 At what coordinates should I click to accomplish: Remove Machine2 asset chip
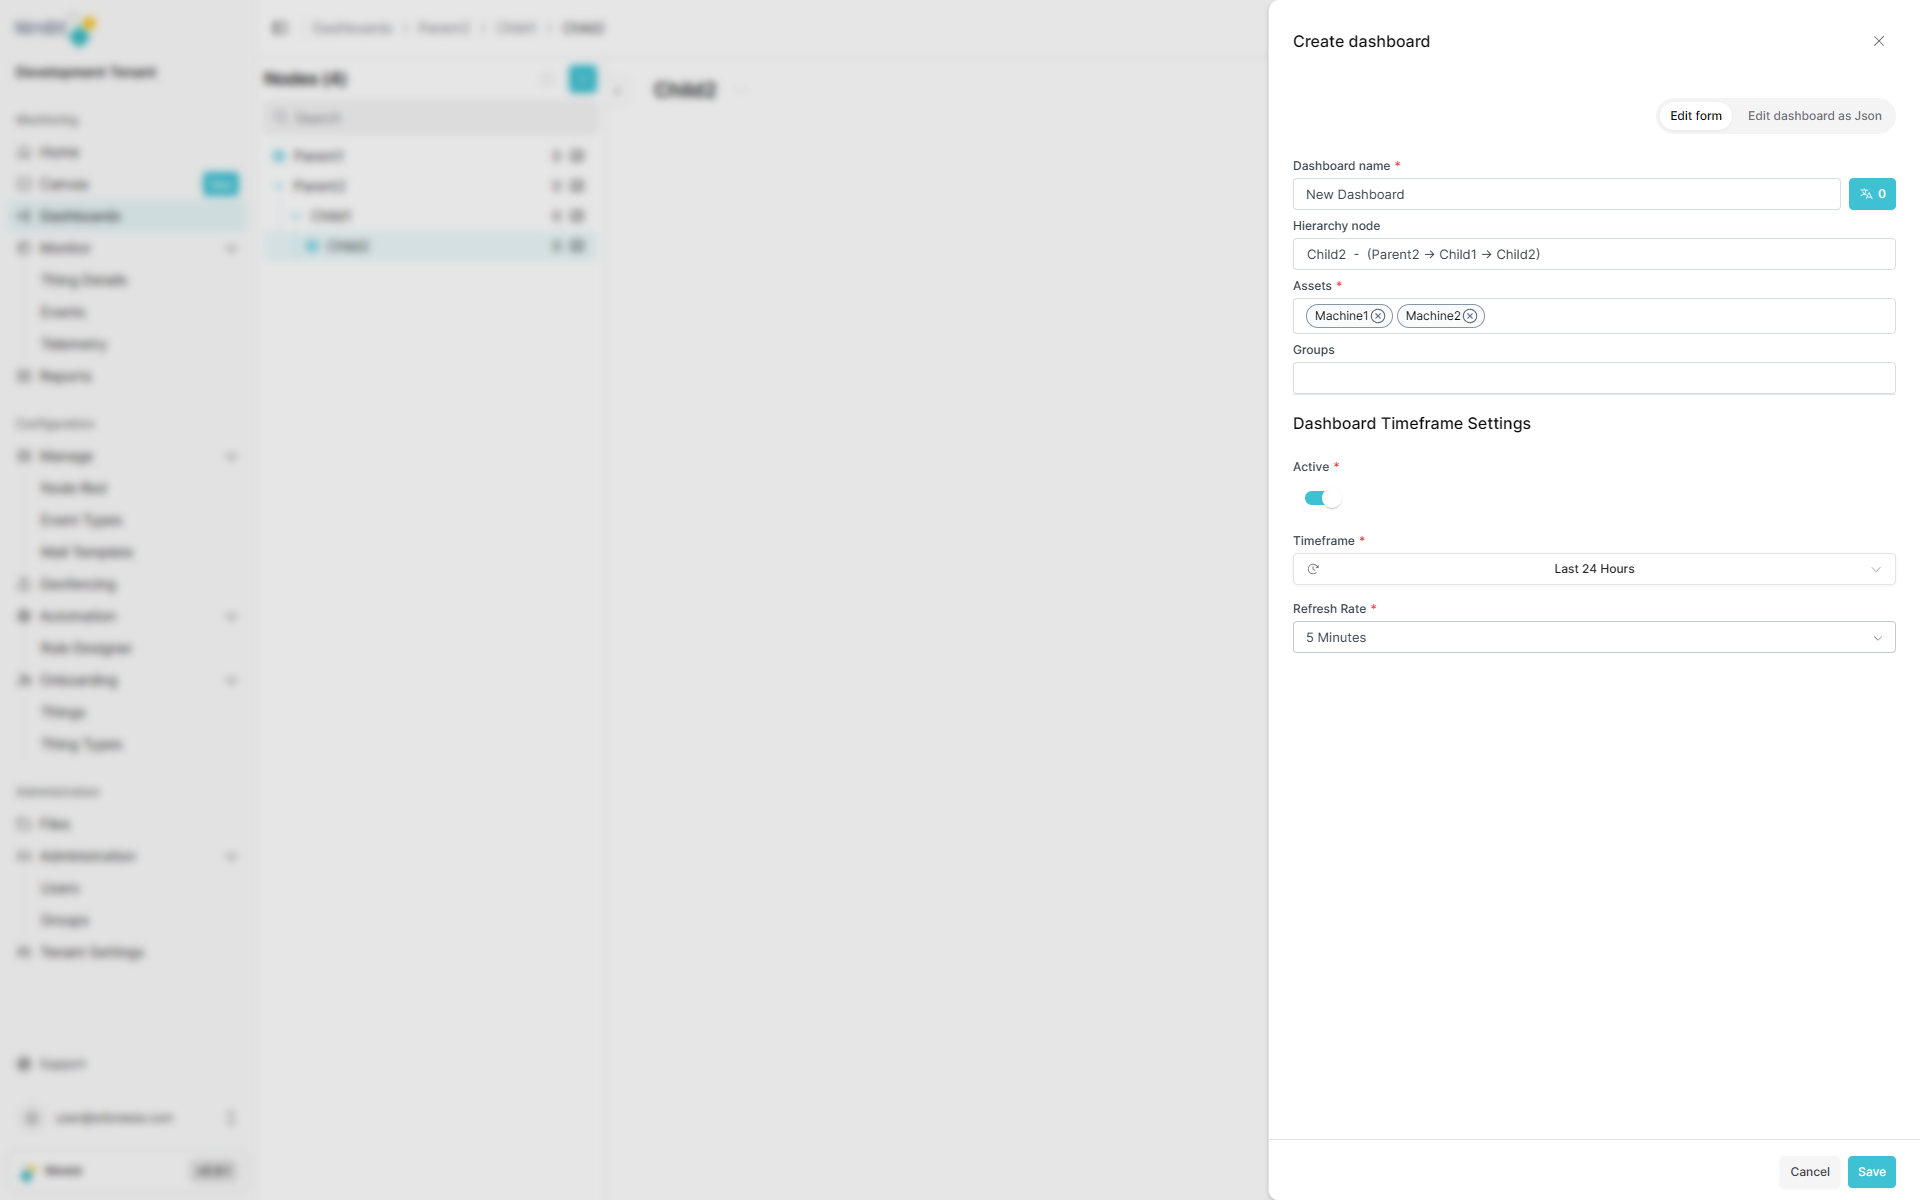click(x=1470, y=316)
